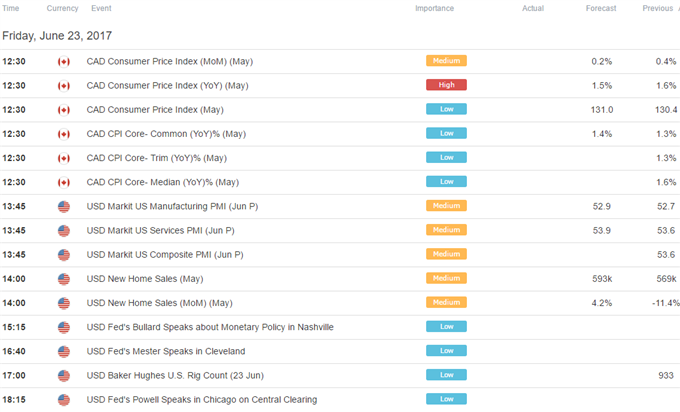The height and width of the screenshot is (412, 680).
Task: Click Medium badge on New Home Sales (May)
Action: pos(446,278)
